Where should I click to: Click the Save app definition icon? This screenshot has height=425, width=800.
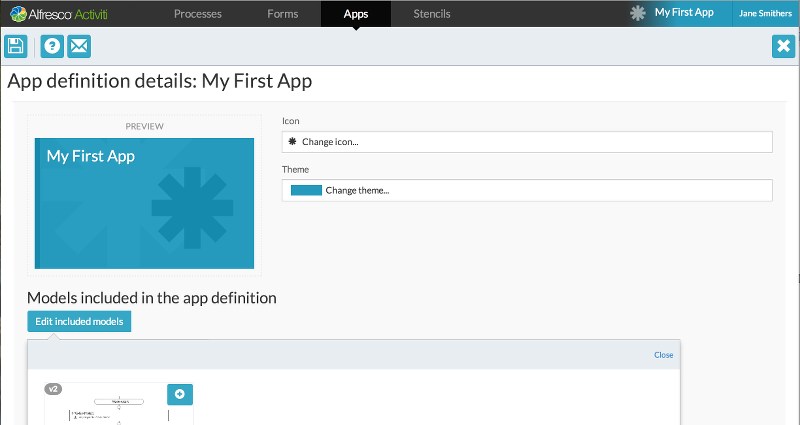pos(16,47)
